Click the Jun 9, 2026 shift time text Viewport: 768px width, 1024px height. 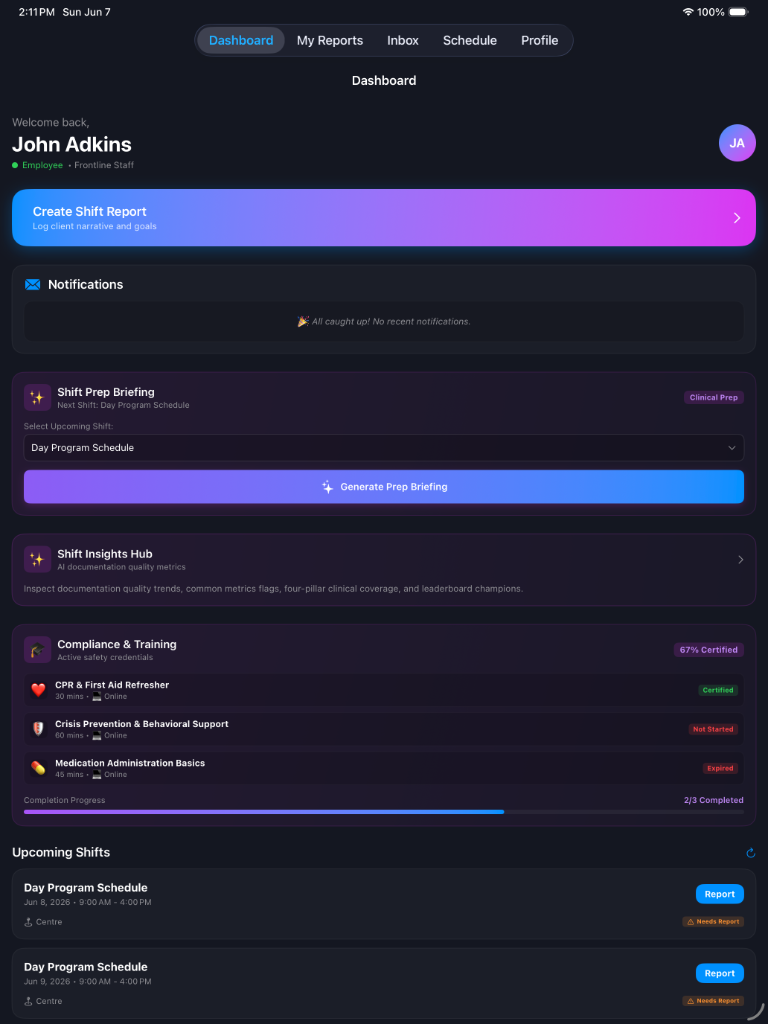pos(88,982)
